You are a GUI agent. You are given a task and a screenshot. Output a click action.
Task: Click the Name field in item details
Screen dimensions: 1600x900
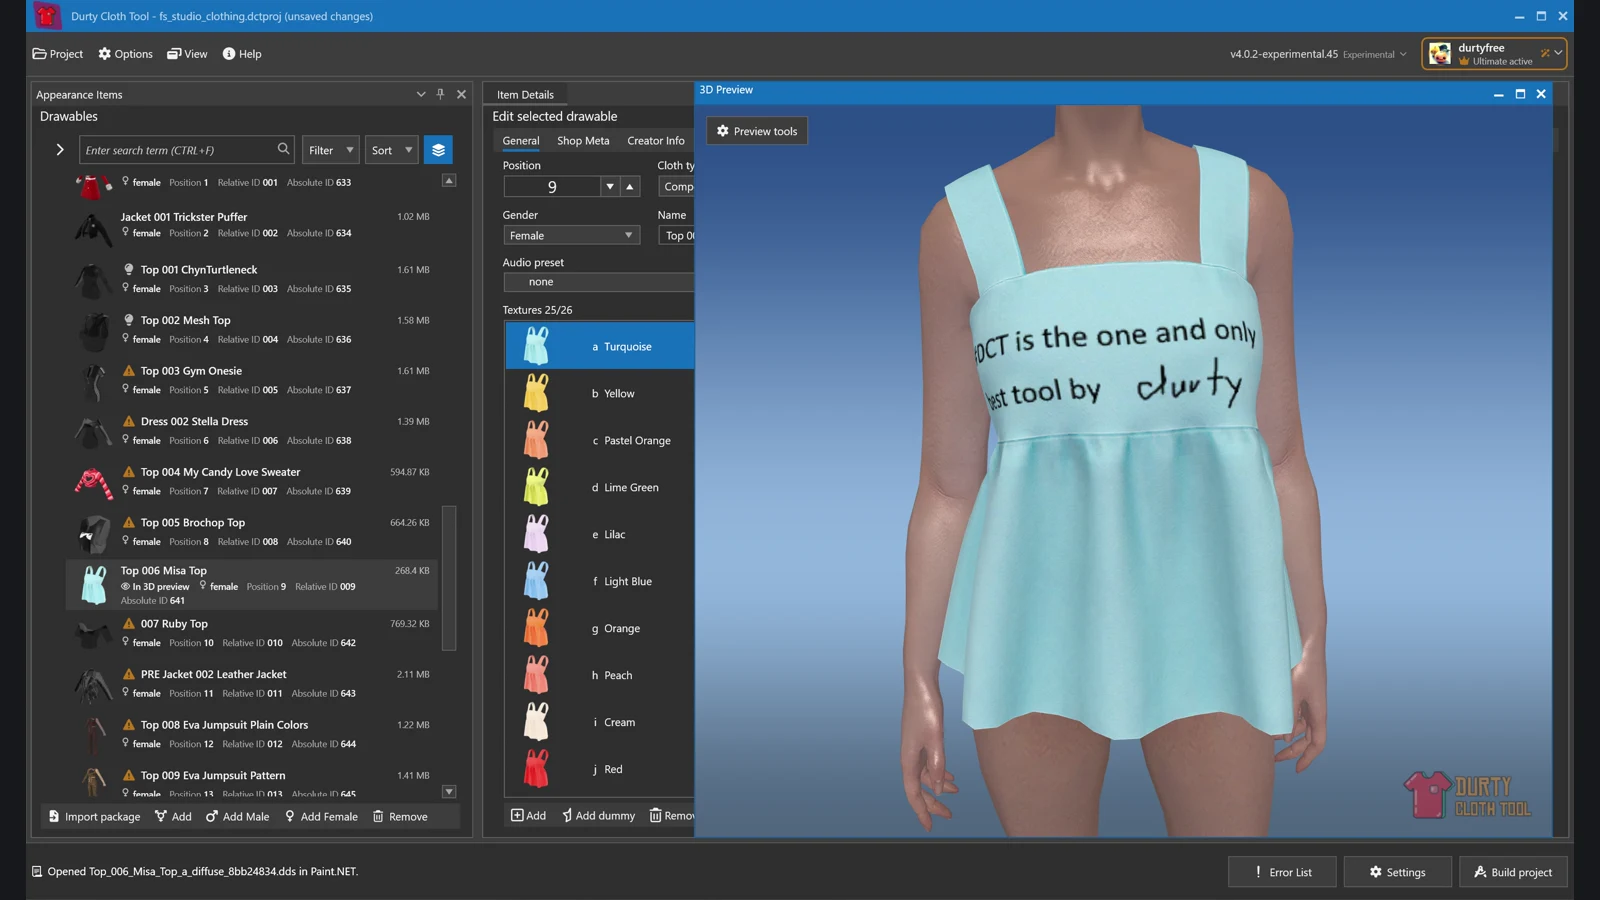coord(676,236)
